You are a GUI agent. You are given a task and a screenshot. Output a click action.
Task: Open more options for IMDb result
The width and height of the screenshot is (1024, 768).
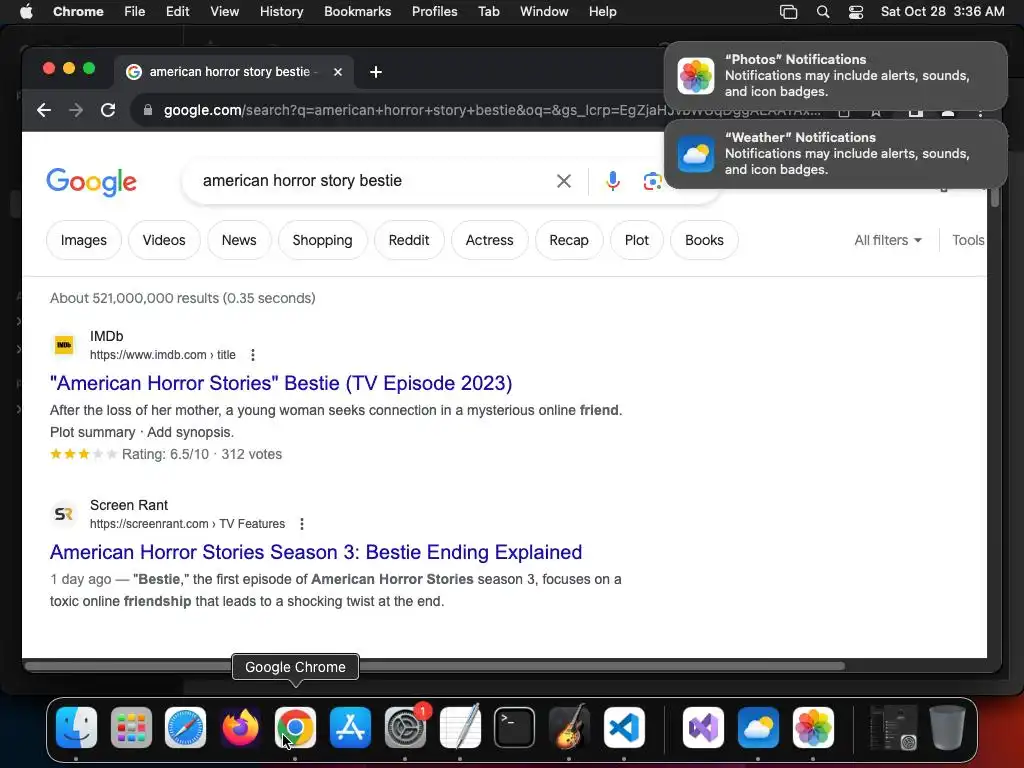(x=253, y=355)
